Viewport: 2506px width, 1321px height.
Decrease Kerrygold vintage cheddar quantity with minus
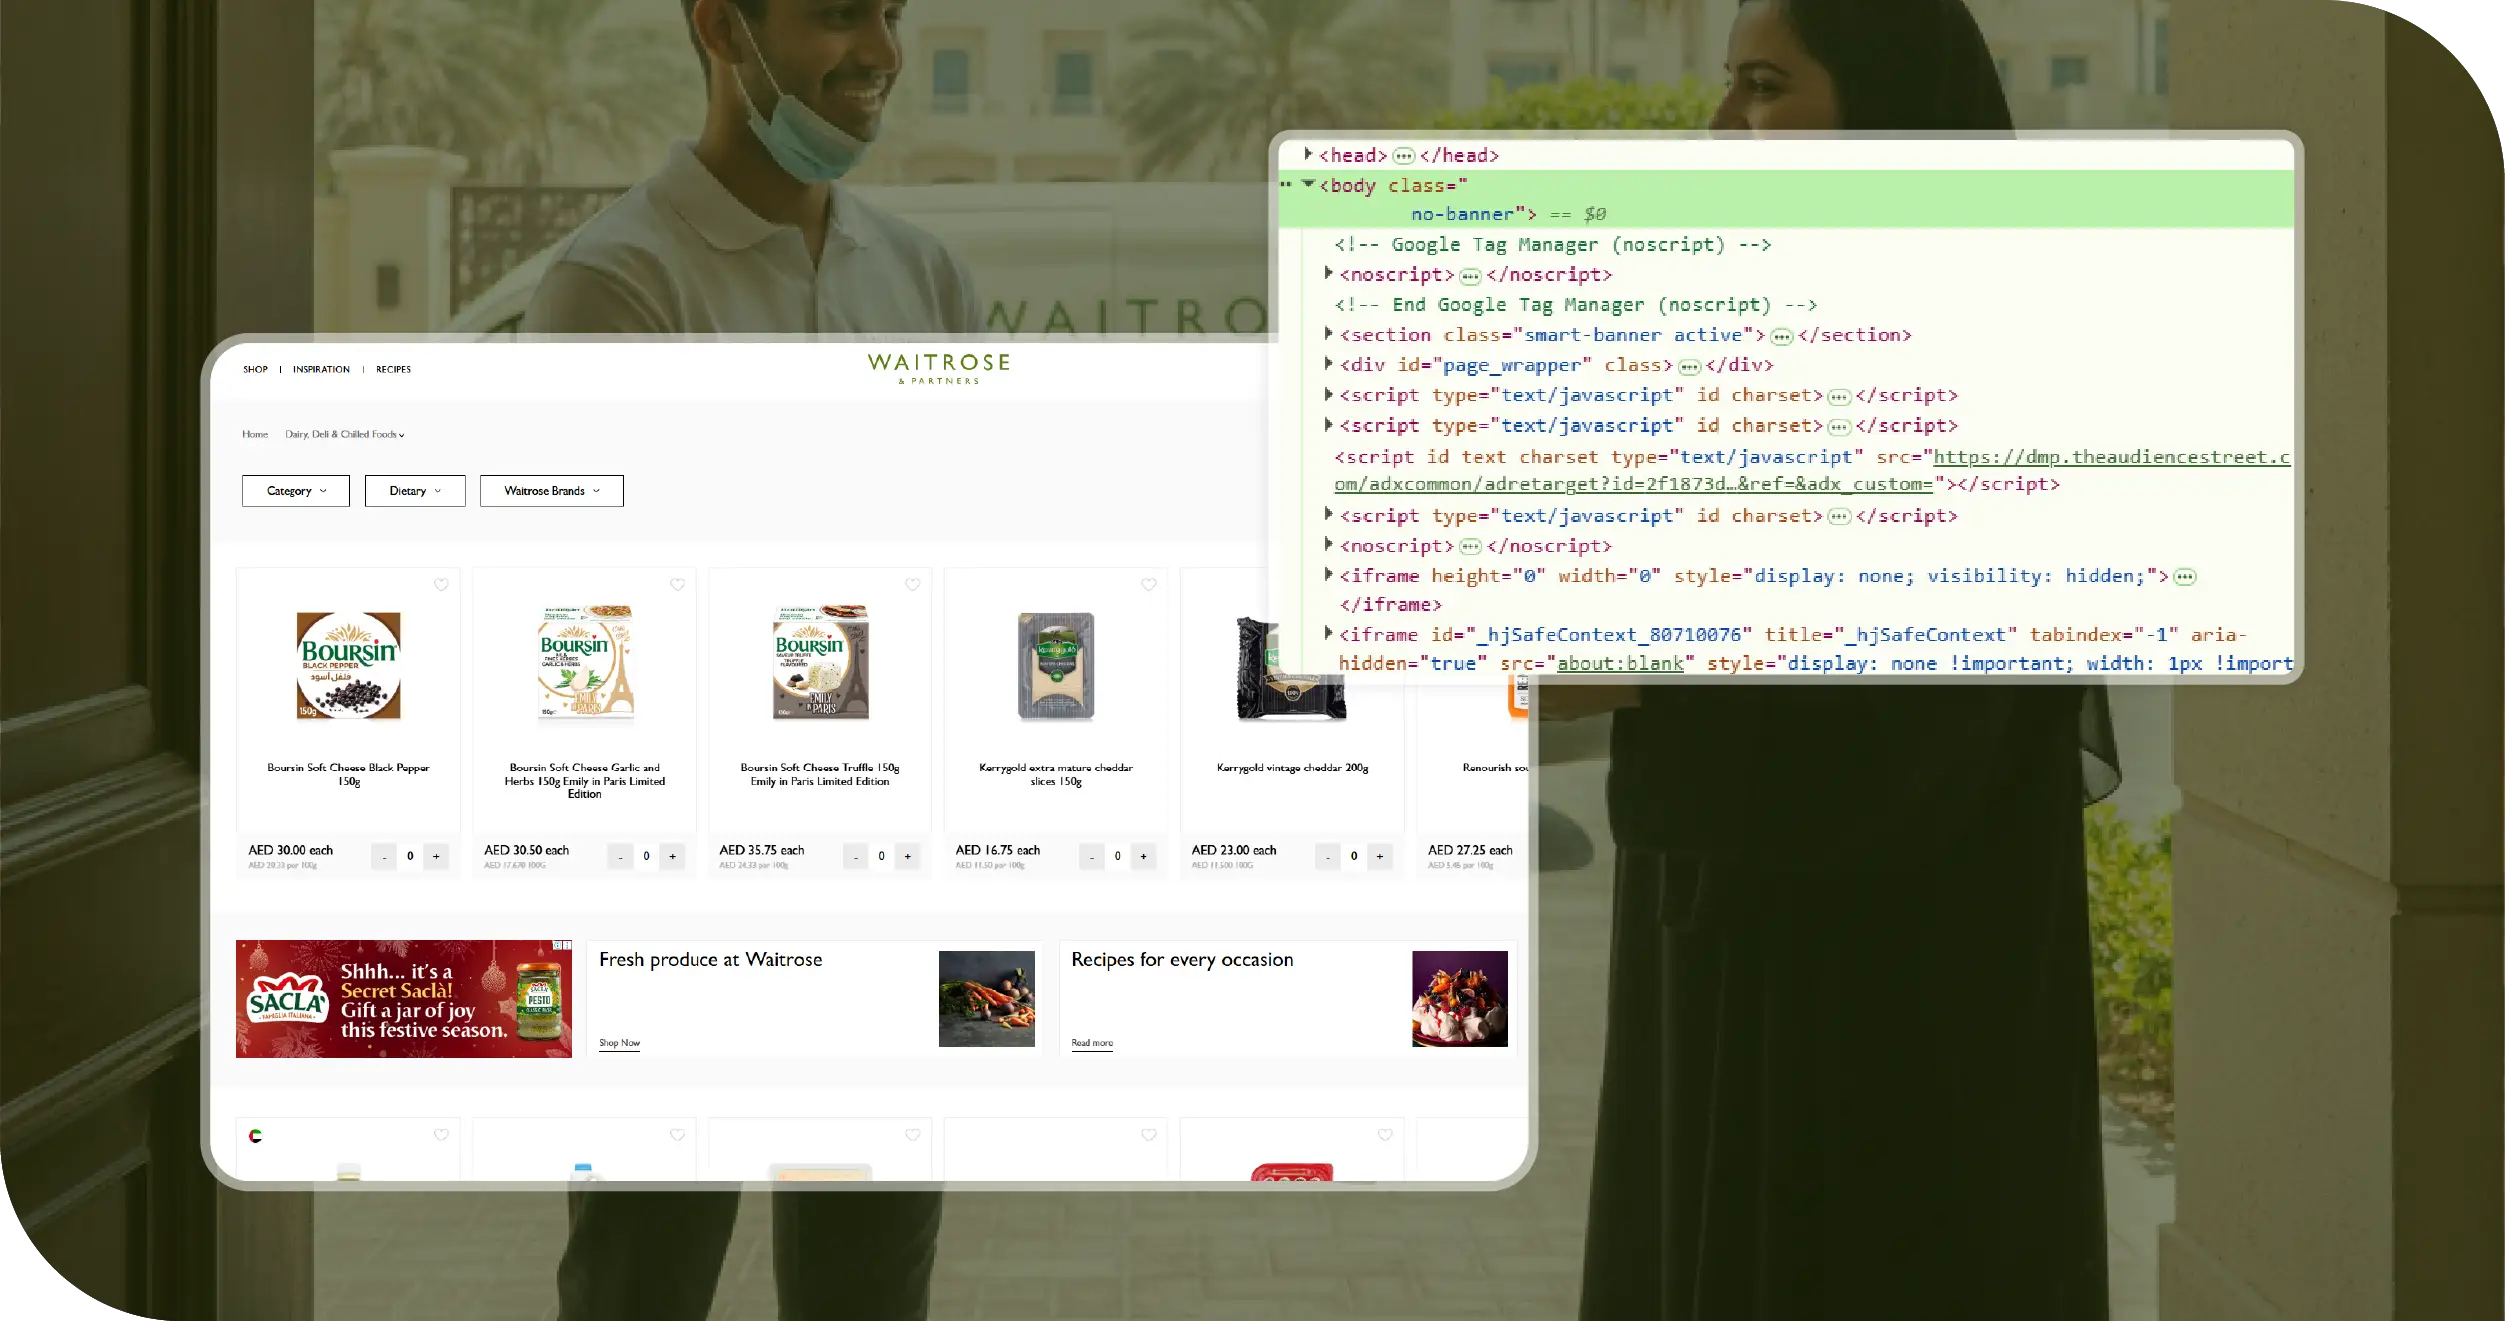[1327, 856]
